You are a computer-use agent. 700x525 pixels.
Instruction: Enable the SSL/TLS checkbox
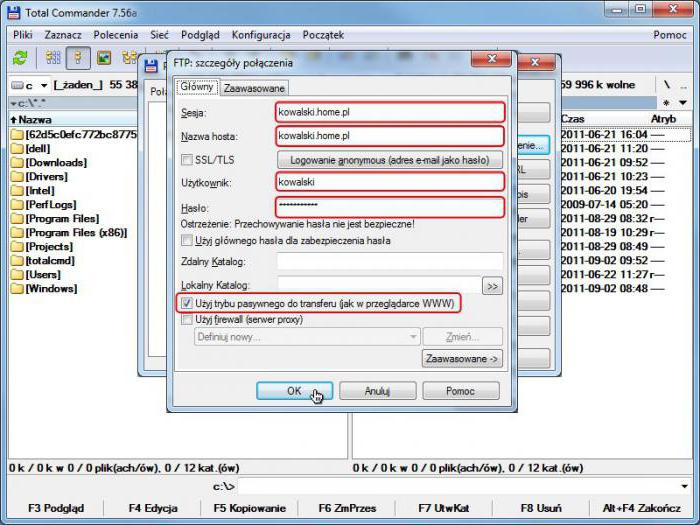click(187, 159)
